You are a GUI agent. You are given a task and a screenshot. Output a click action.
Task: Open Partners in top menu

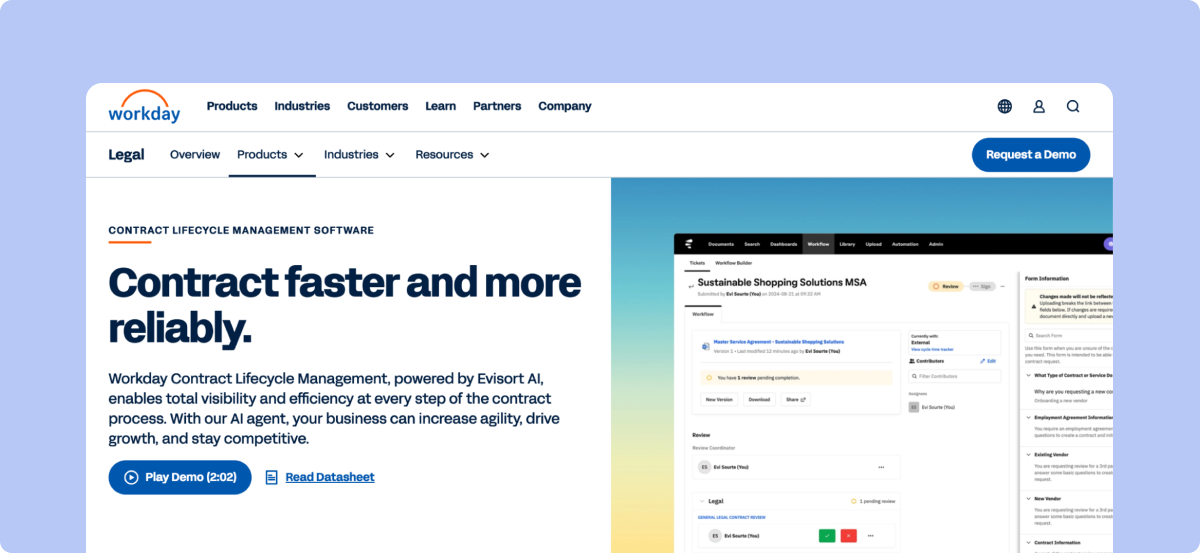point(497,106)
